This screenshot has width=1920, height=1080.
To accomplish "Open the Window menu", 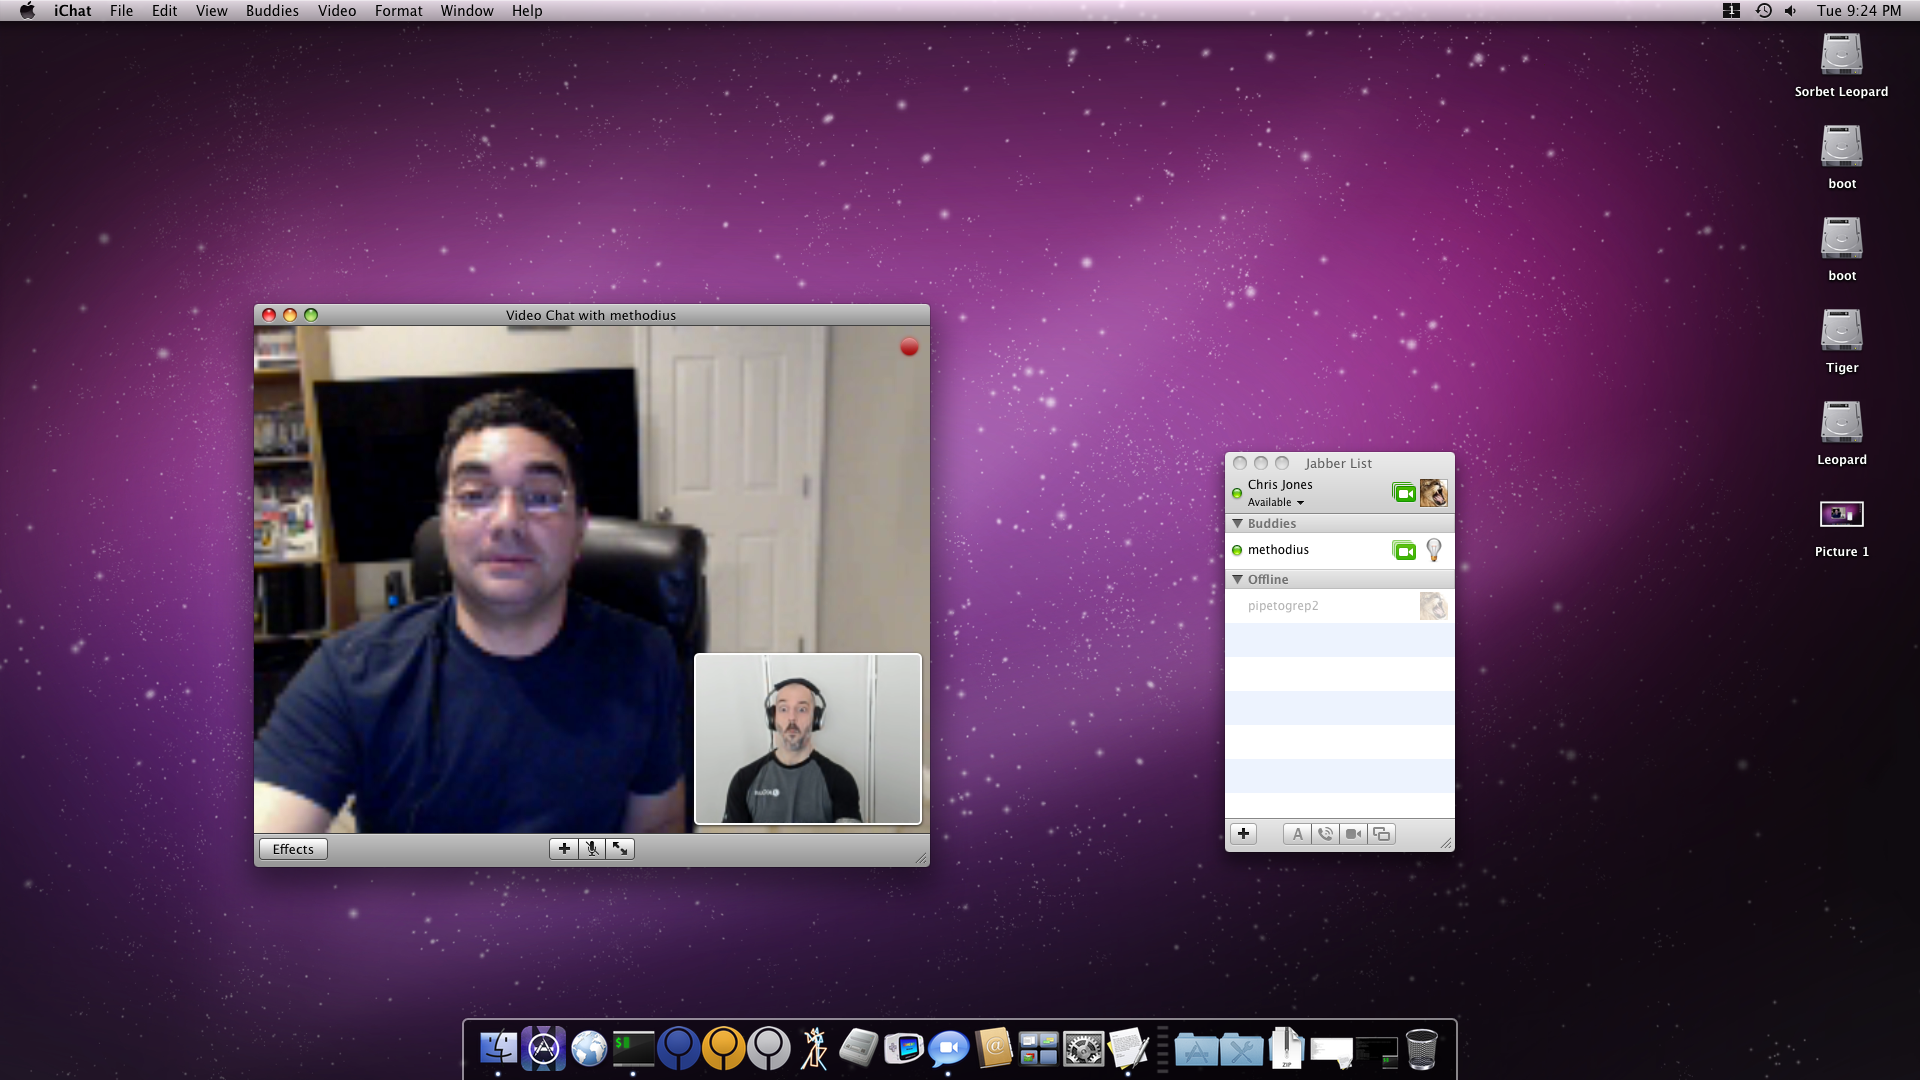I will click(x=467, y=11).
